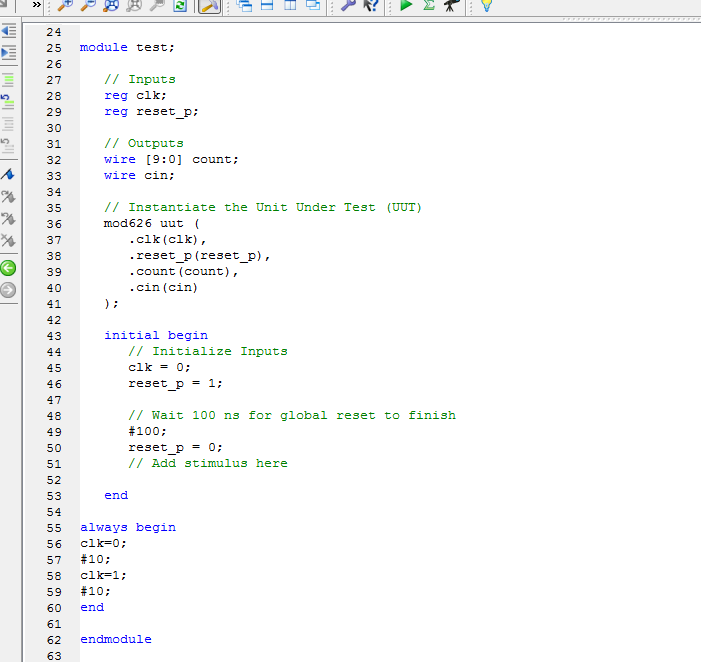Click the '// Add stimulus here' comment

click(208, 464)
